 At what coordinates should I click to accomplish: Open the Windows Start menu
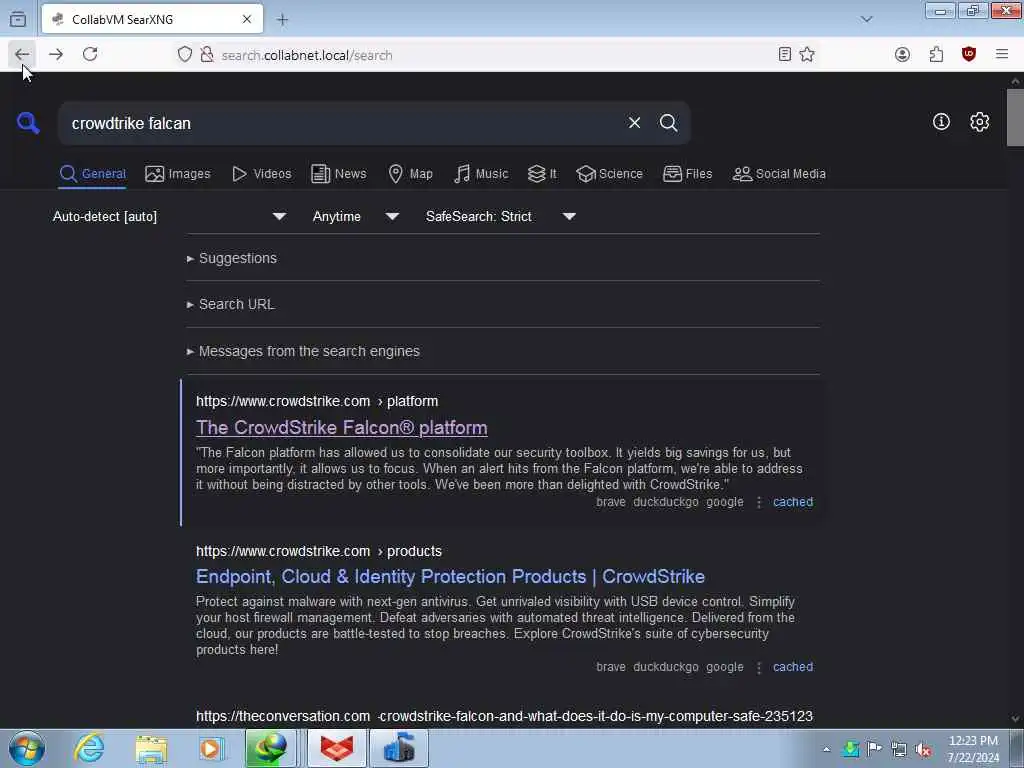(x=27, y=748)
